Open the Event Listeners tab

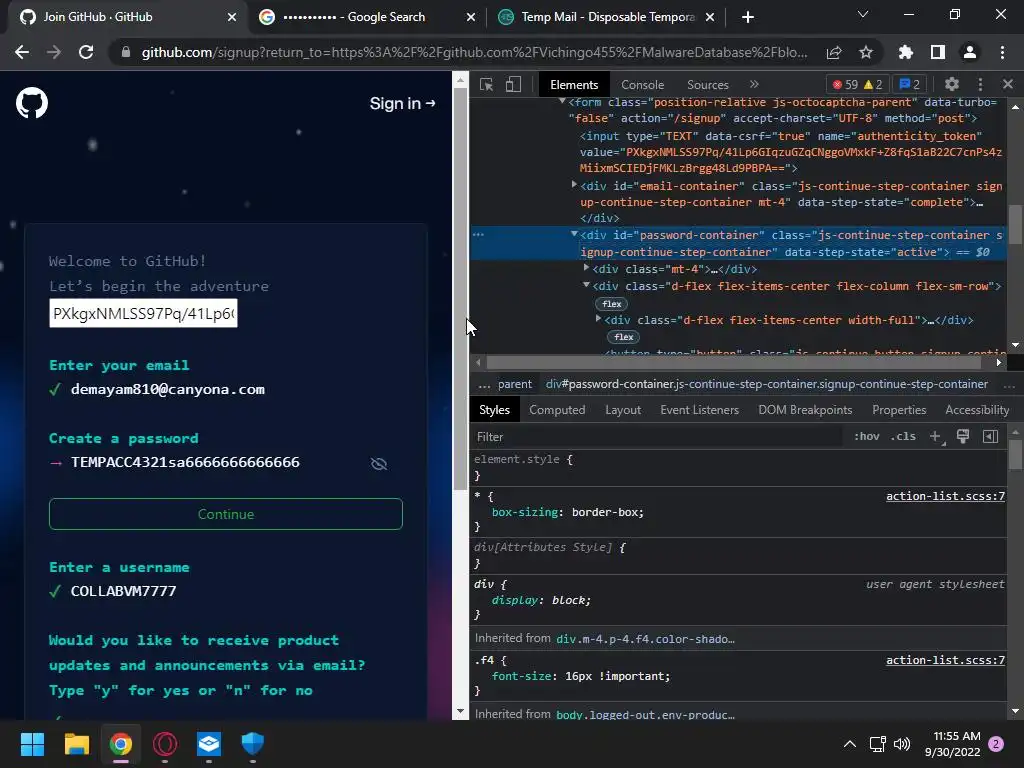pyautogui.click(x=699, y=410)
